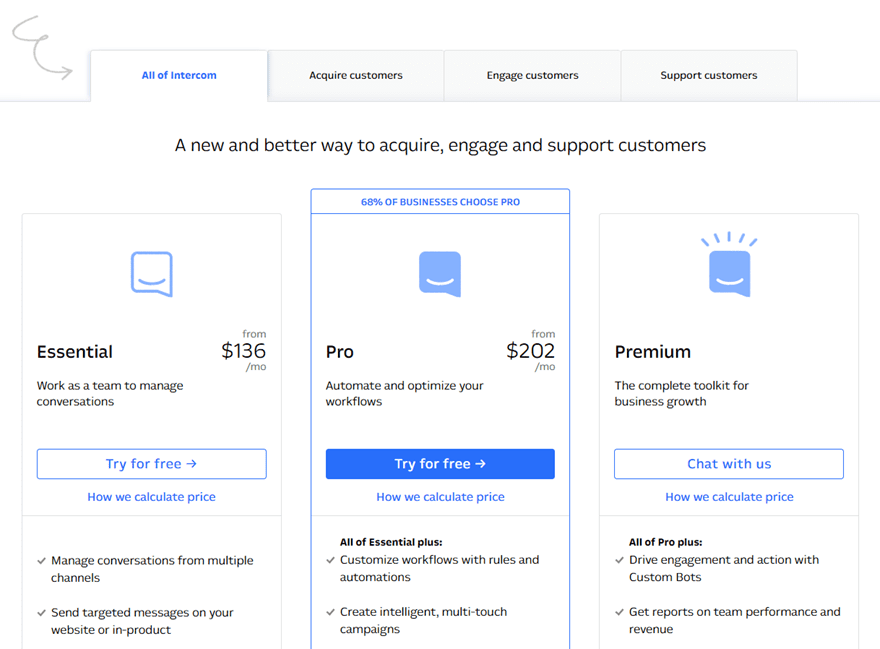Click checkmark beside Customize workflows with rules

tap(330, 560)
